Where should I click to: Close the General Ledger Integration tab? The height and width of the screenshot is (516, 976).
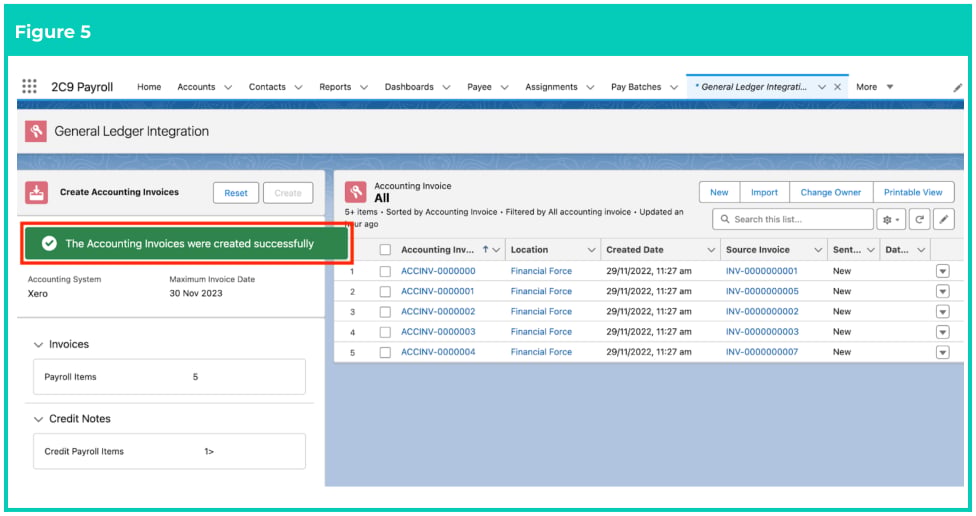(x=837, y=87)
